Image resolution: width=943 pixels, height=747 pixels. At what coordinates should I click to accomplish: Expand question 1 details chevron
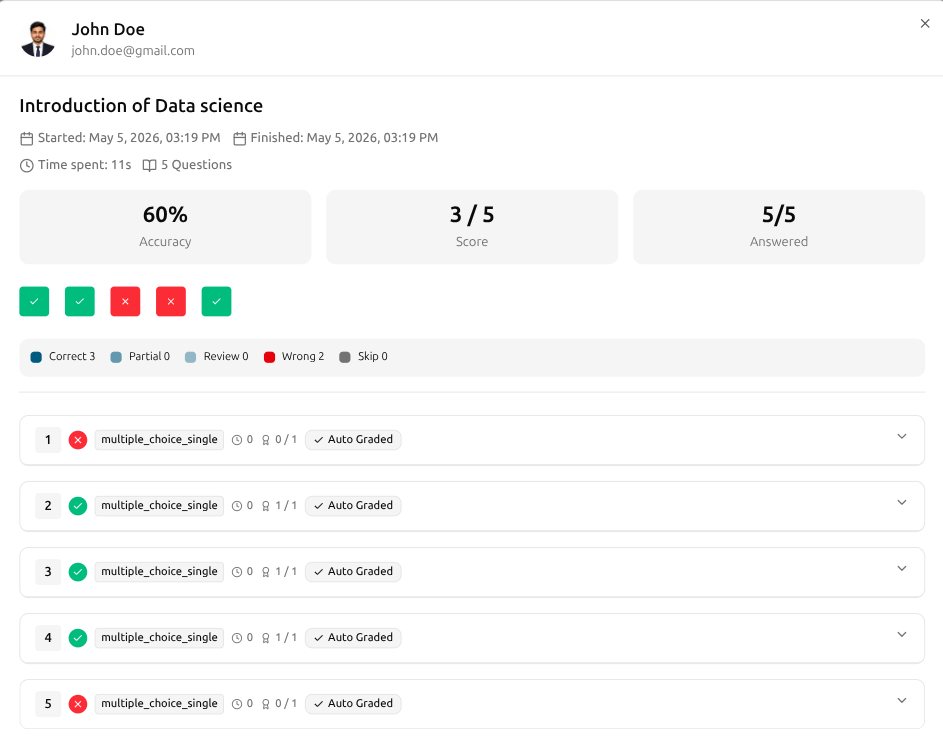coord(902,437)
